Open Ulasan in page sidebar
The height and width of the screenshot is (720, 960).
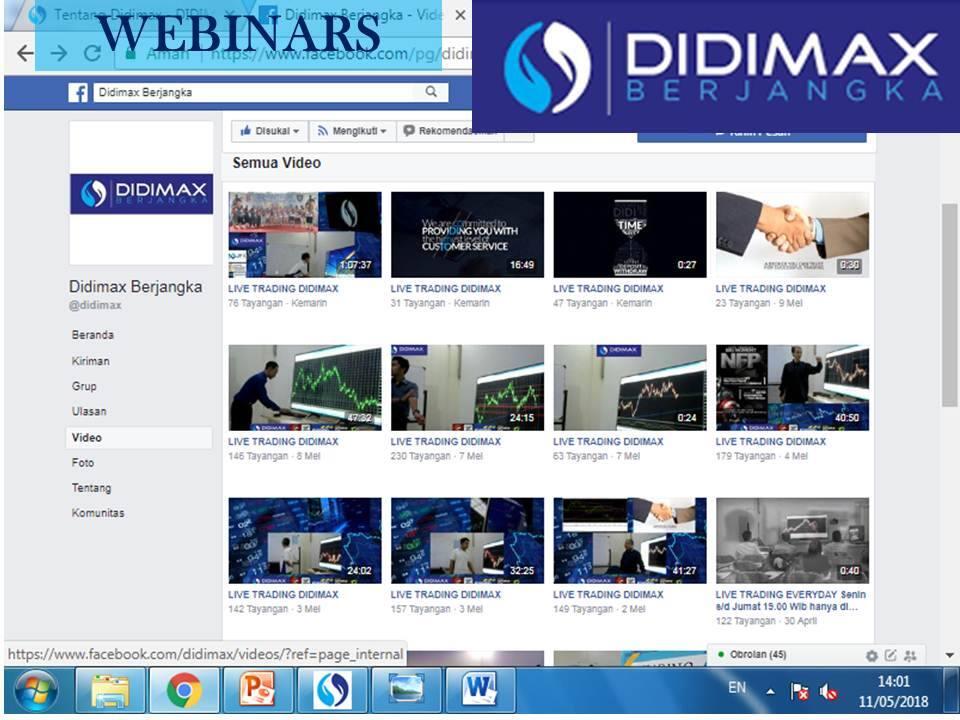tap(89, 411)
